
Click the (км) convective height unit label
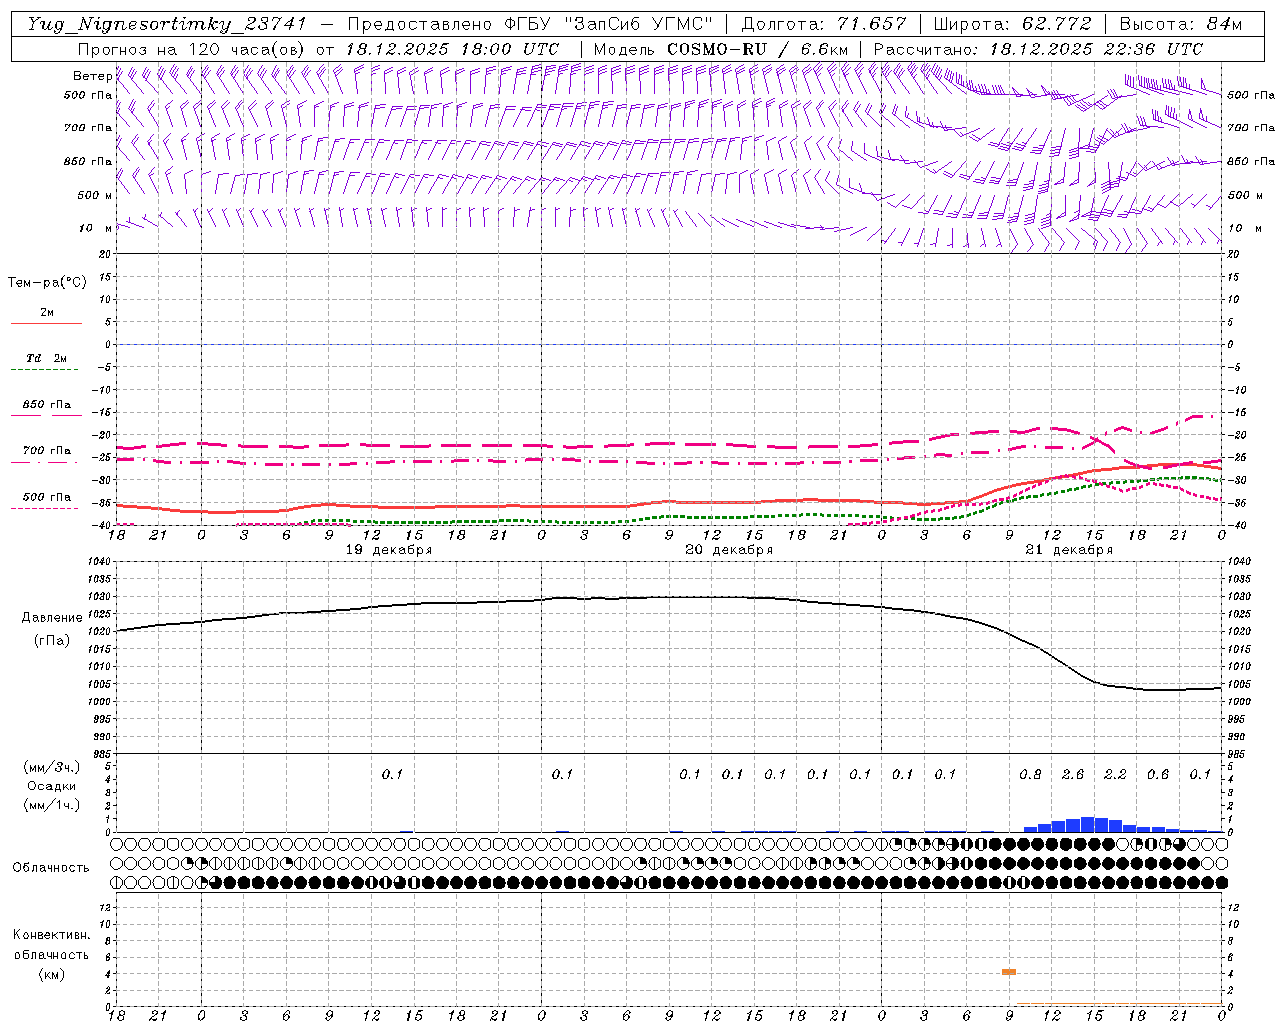[51, 974]
